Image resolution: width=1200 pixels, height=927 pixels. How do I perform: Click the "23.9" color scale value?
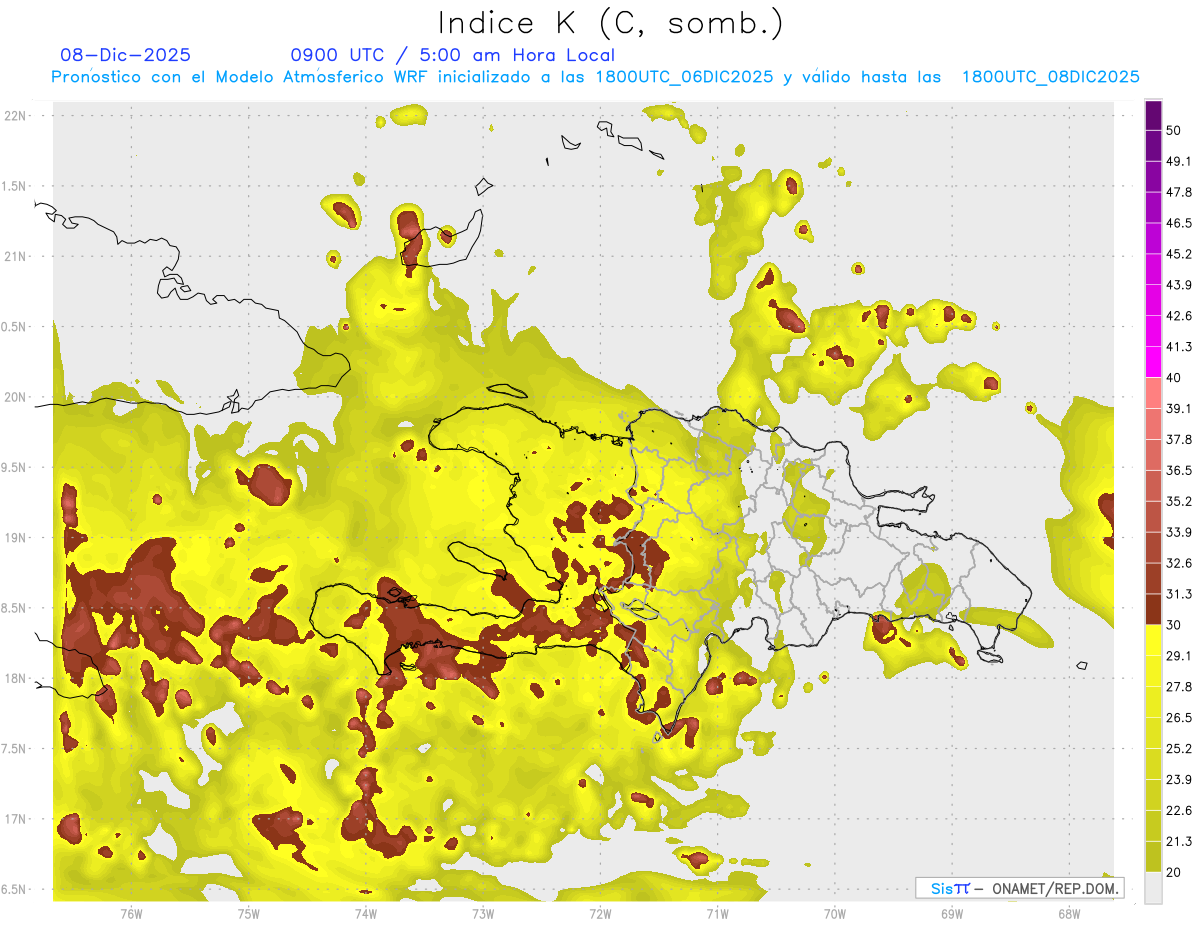pyautogui.click(x=1178, y=780)
